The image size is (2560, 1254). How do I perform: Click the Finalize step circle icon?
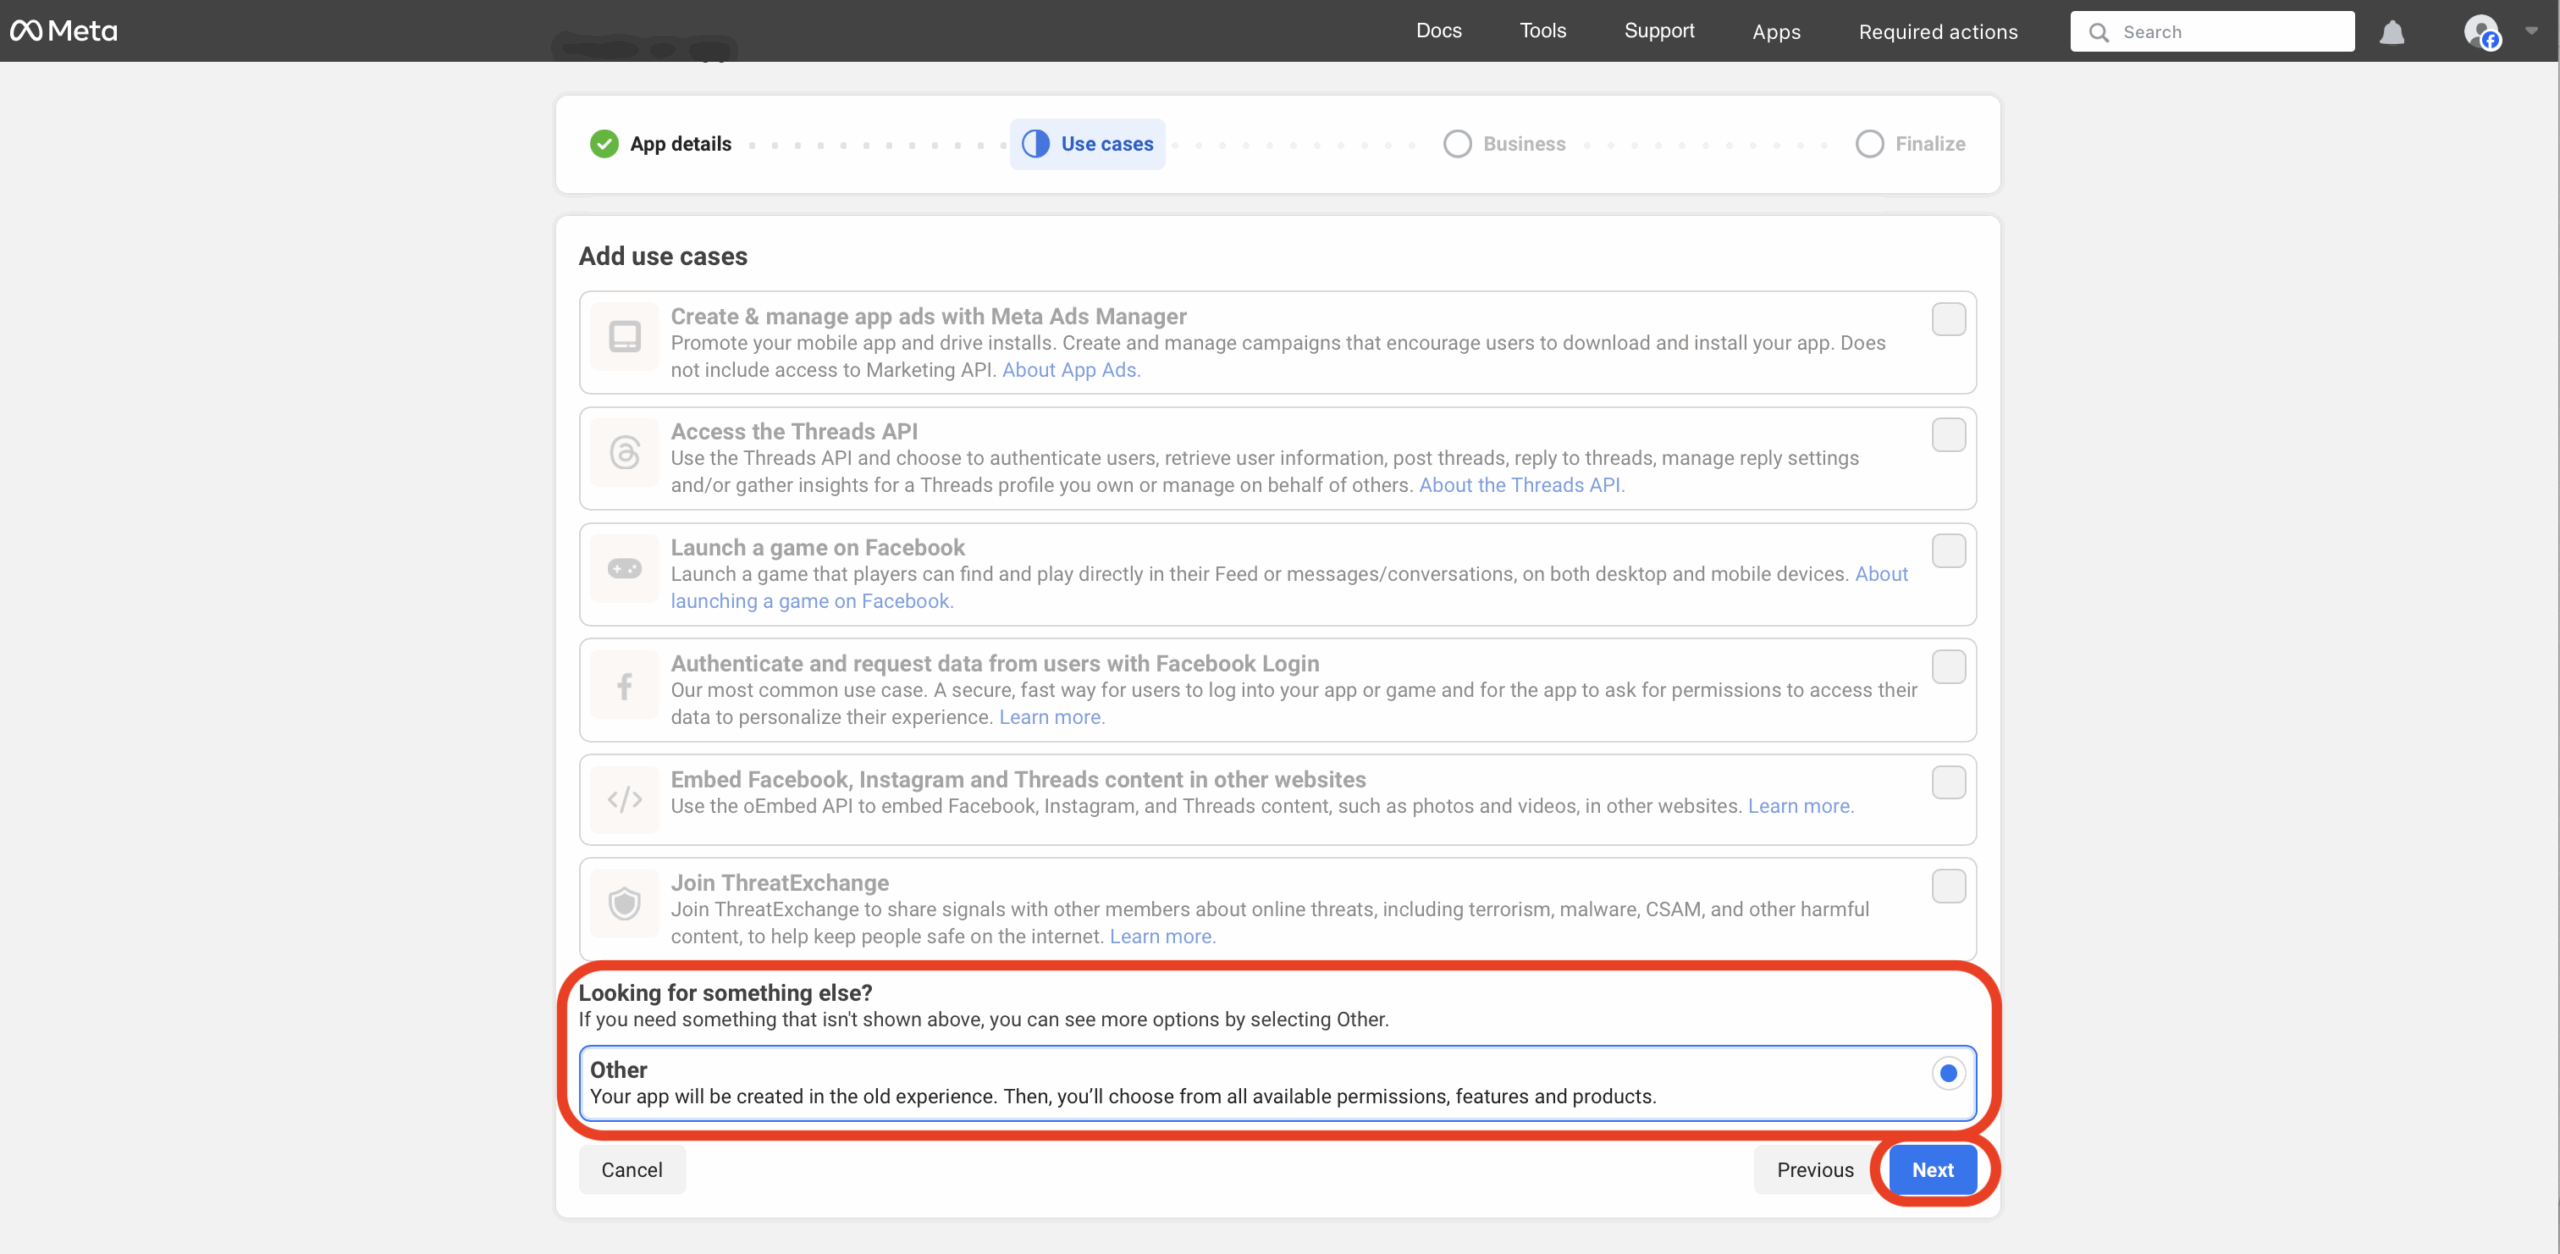[x=1869, y=144]
